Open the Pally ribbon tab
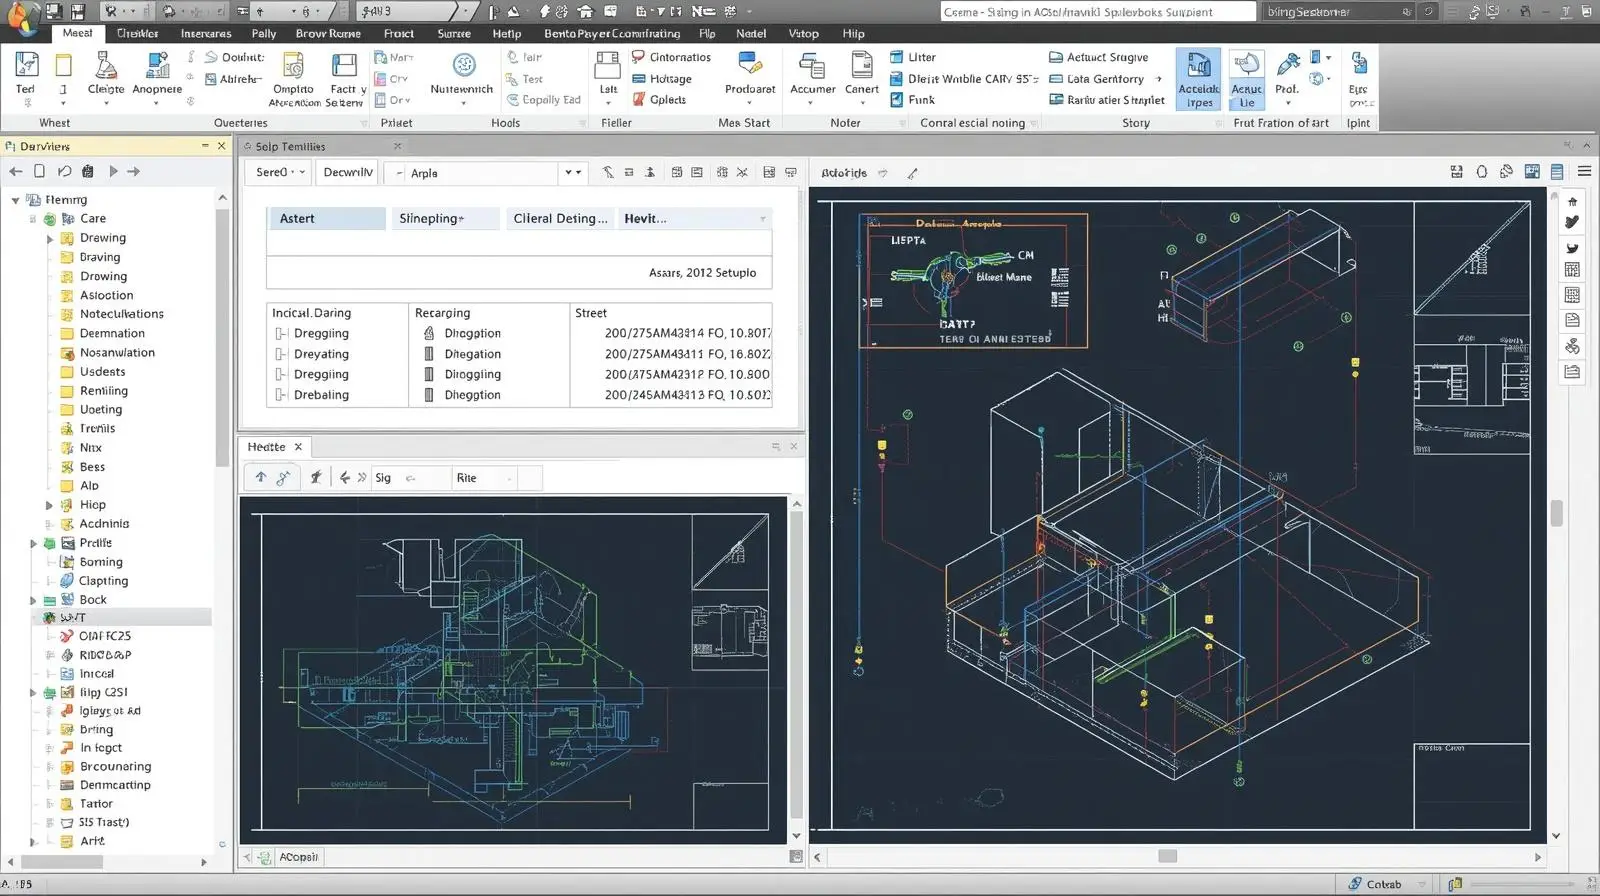Screen dimensions: 1600x896 click(x=264, y=33)
